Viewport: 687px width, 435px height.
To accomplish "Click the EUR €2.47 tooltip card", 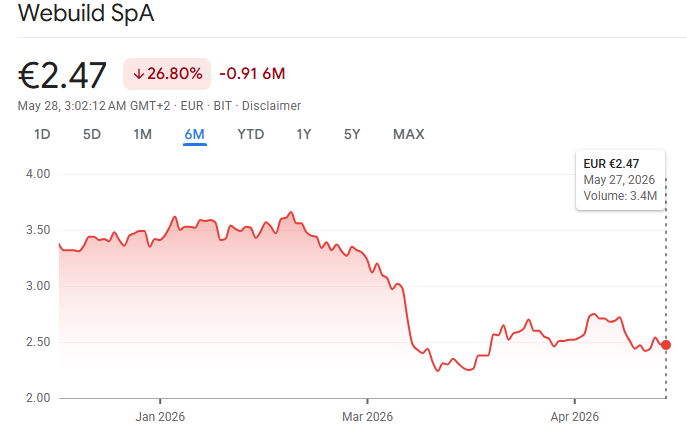I will click(x=620, y=180).
